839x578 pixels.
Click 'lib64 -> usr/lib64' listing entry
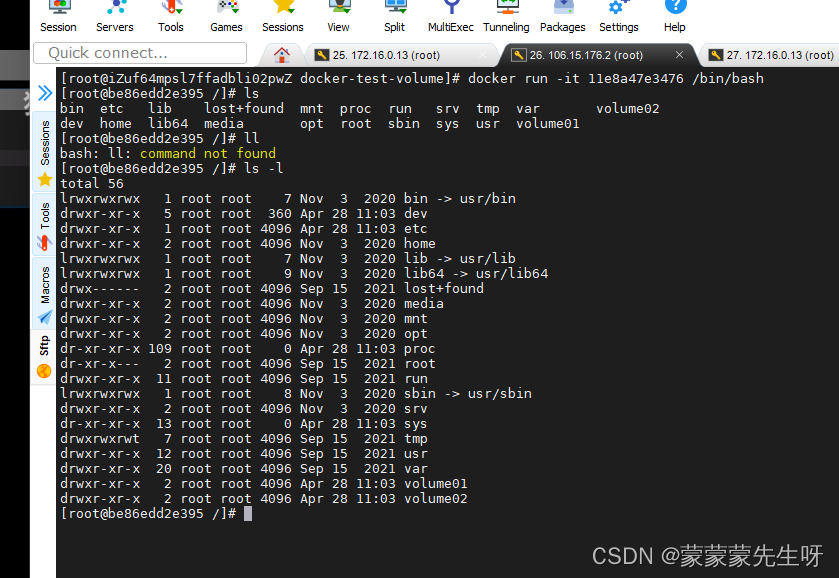coord(476,273)
